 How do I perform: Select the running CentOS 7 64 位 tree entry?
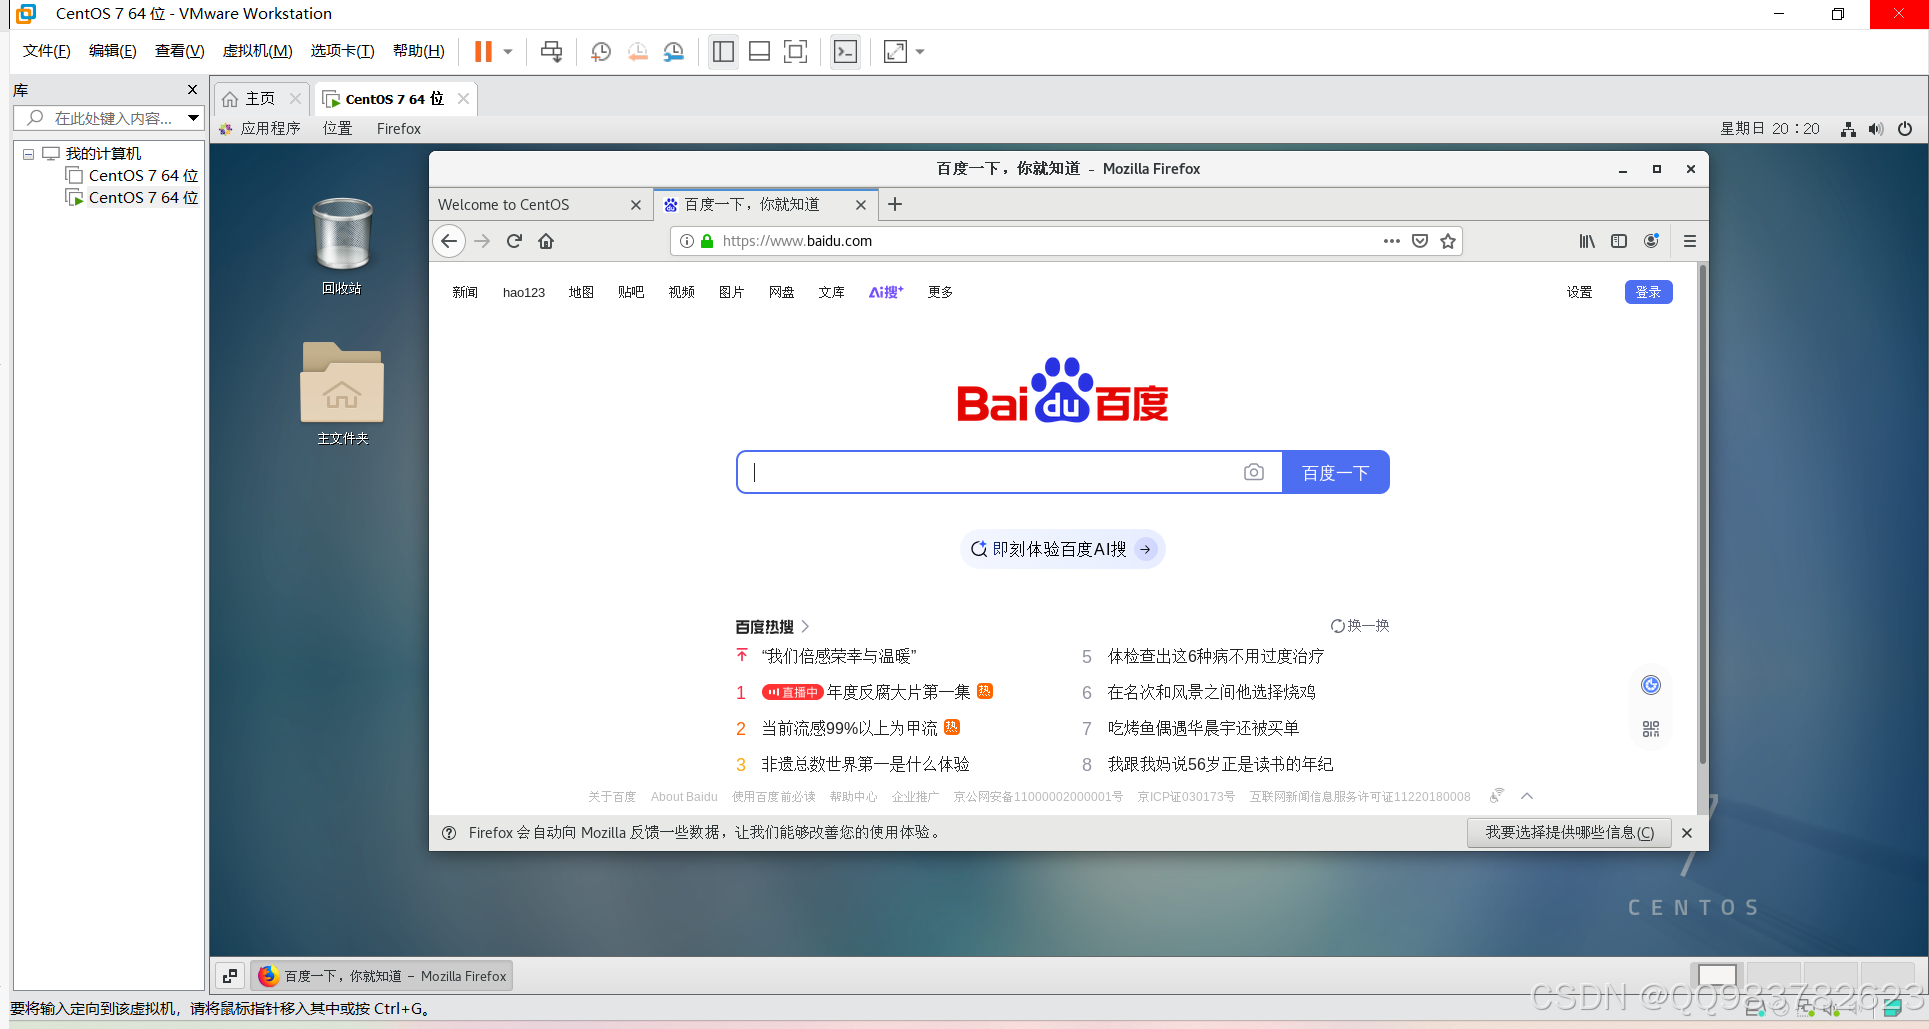[132, 197]
